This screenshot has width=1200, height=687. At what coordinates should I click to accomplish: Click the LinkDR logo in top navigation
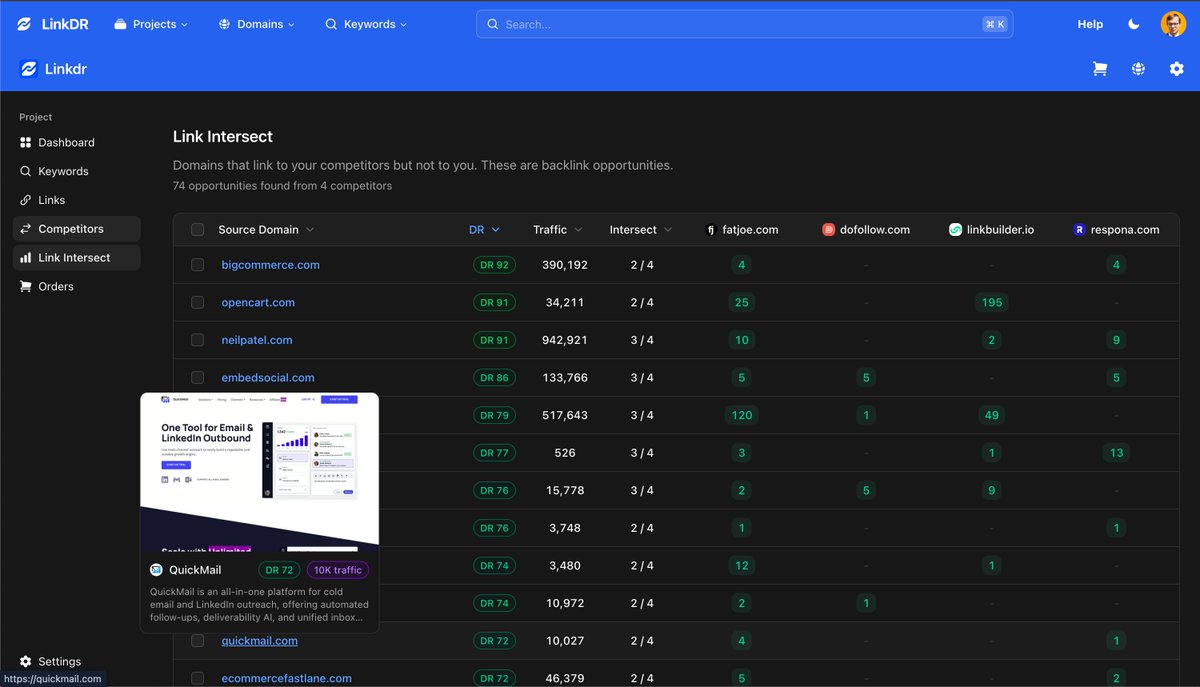(53, 24)
